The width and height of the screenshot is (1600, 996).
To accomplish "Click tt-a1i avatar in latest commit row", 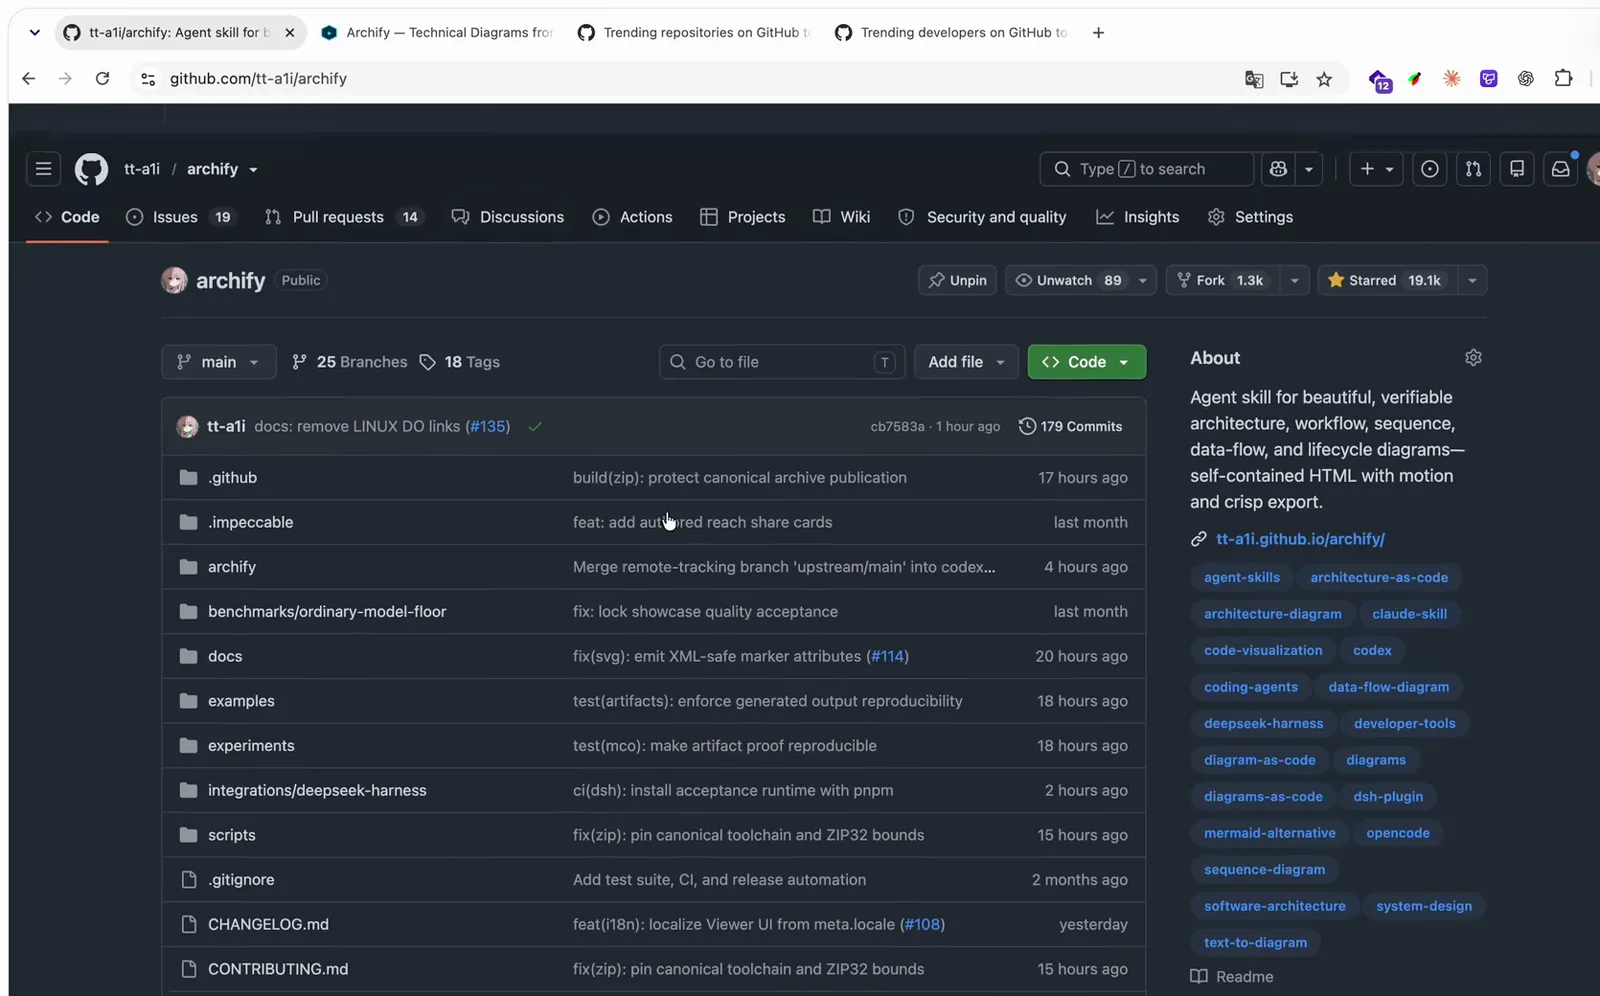I will coord(187,426).
